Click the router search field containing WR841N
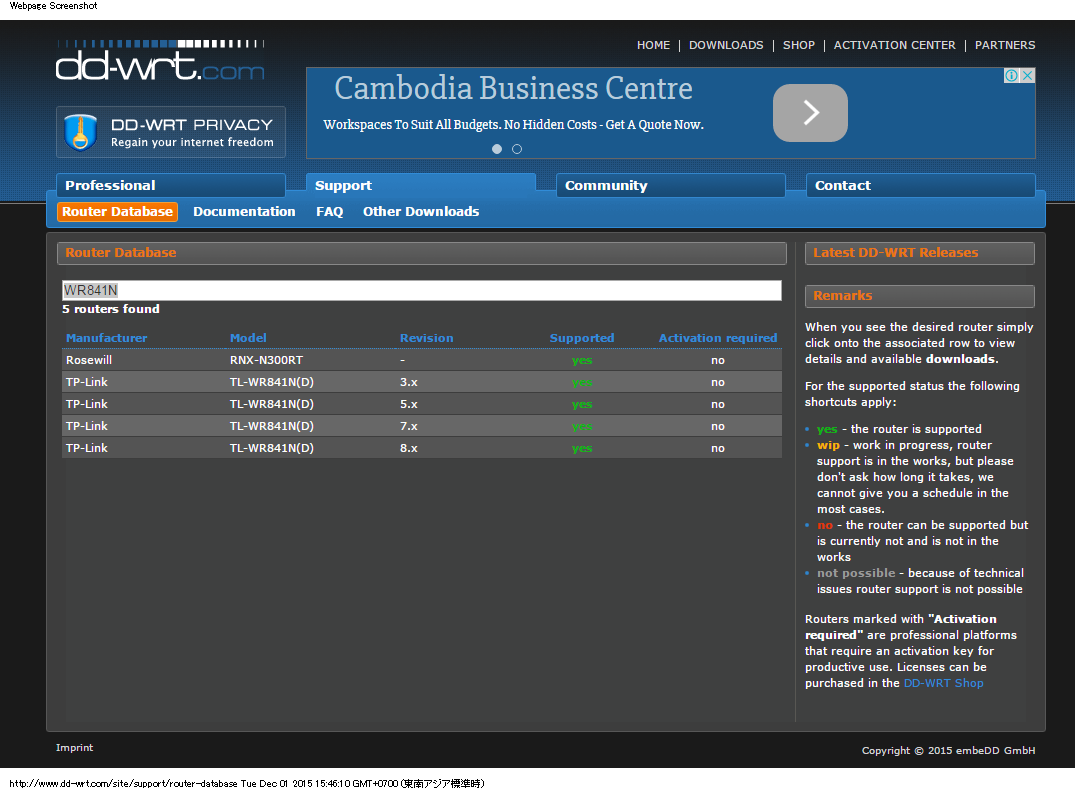The image size is (1075, 788). tap(422, 290)
